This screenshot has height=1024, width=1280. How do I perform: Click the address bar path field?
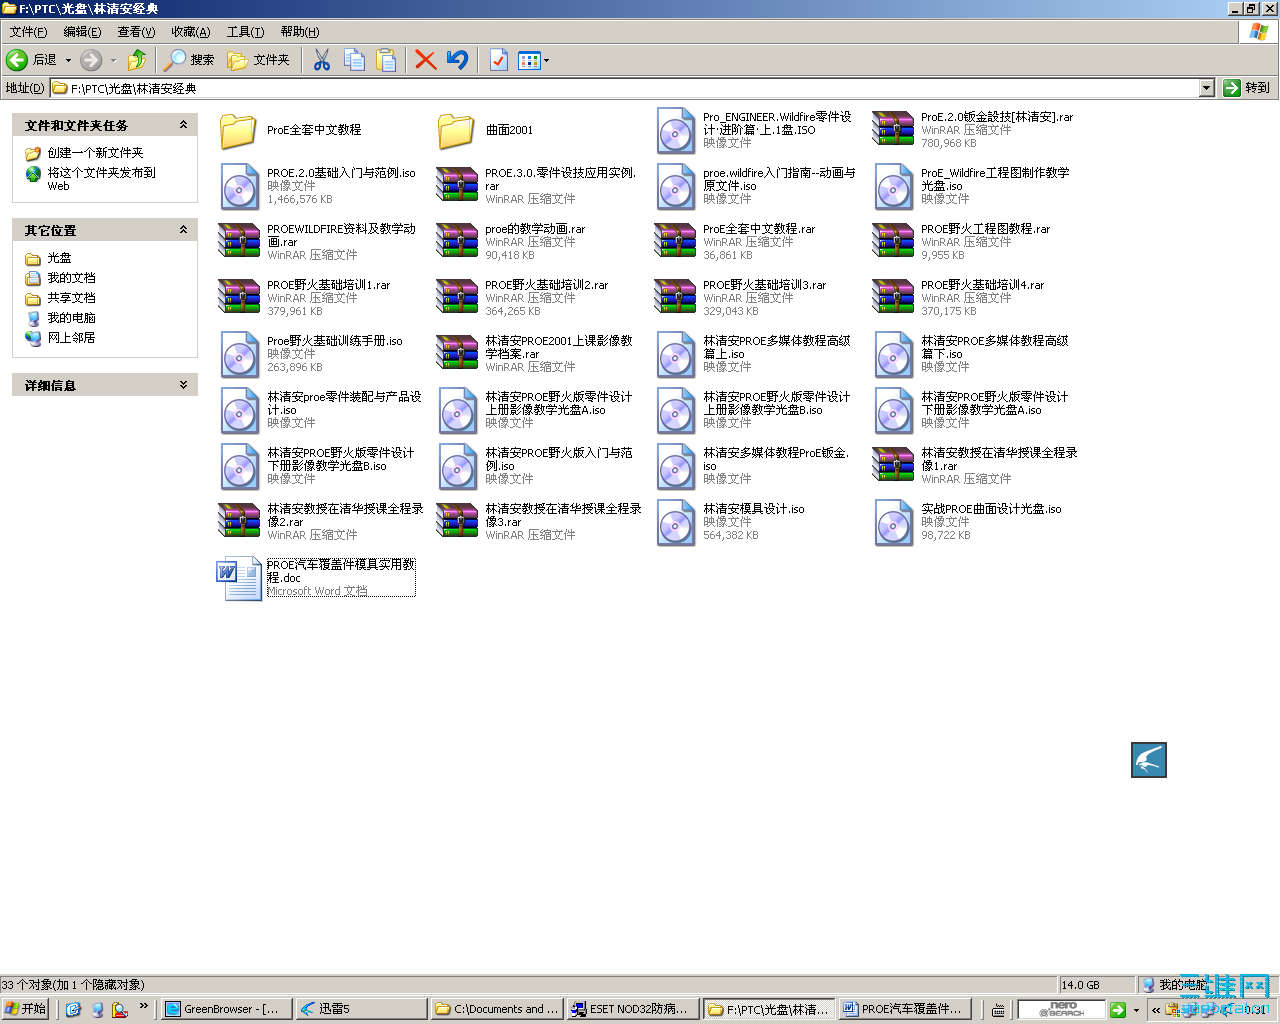pyautogui.click(x=625, y=88)
